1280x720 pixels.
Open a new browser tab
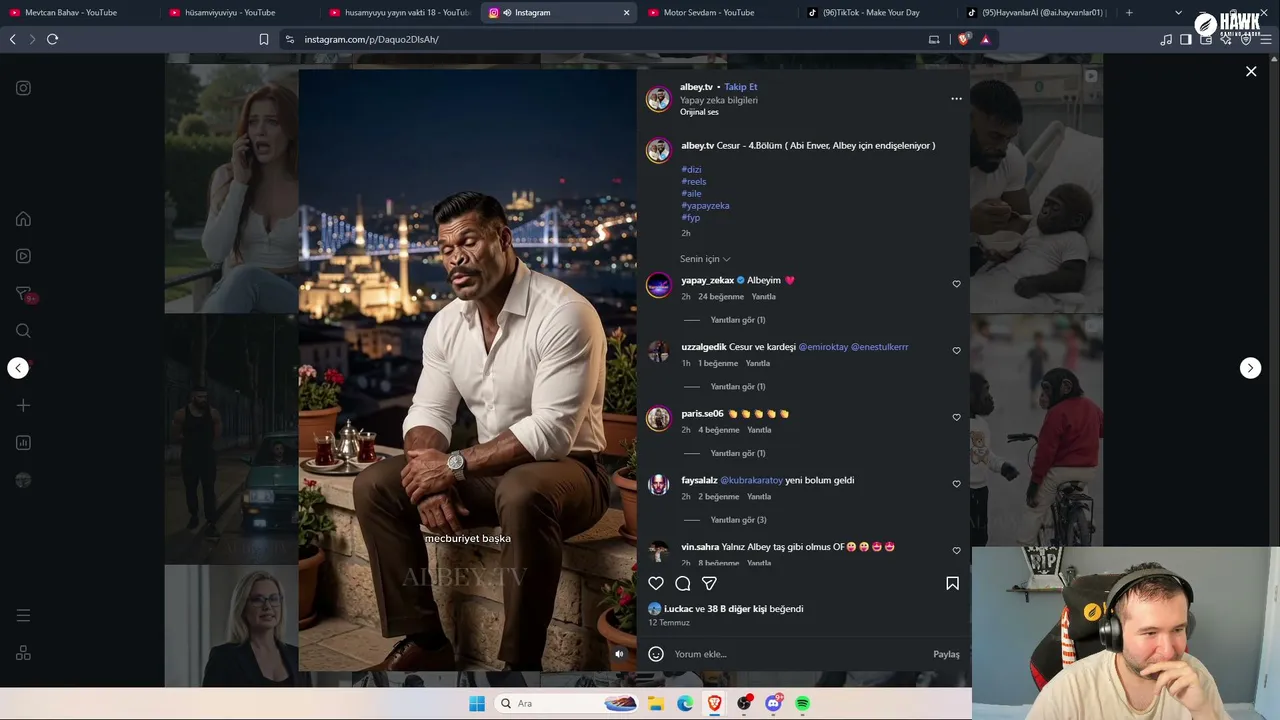click(x=1129, y=13)
